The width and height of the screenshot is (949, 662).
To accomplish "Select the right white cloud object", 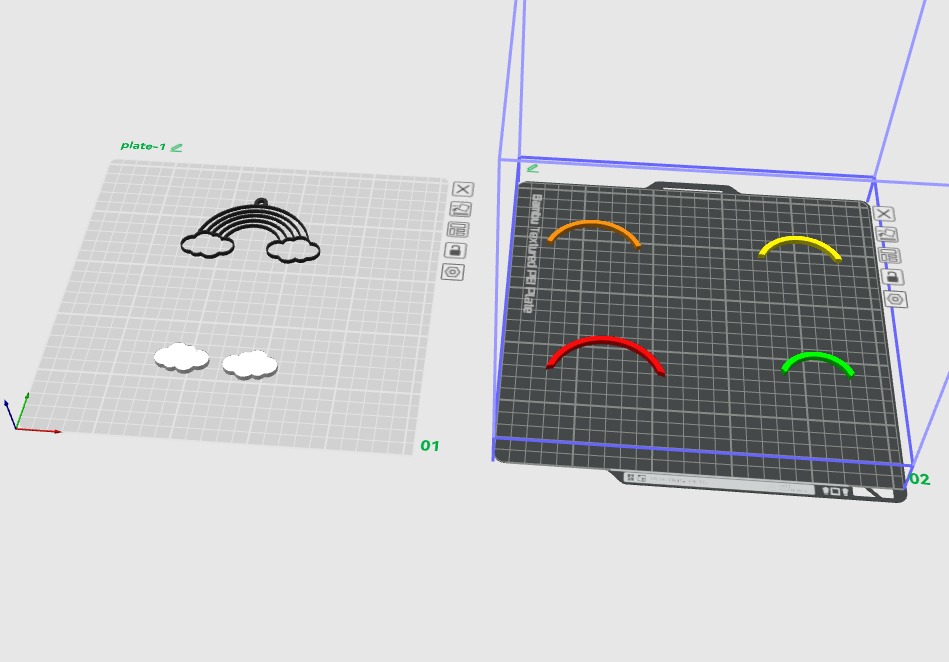I will pyautogui.click(x=250, y=364).
